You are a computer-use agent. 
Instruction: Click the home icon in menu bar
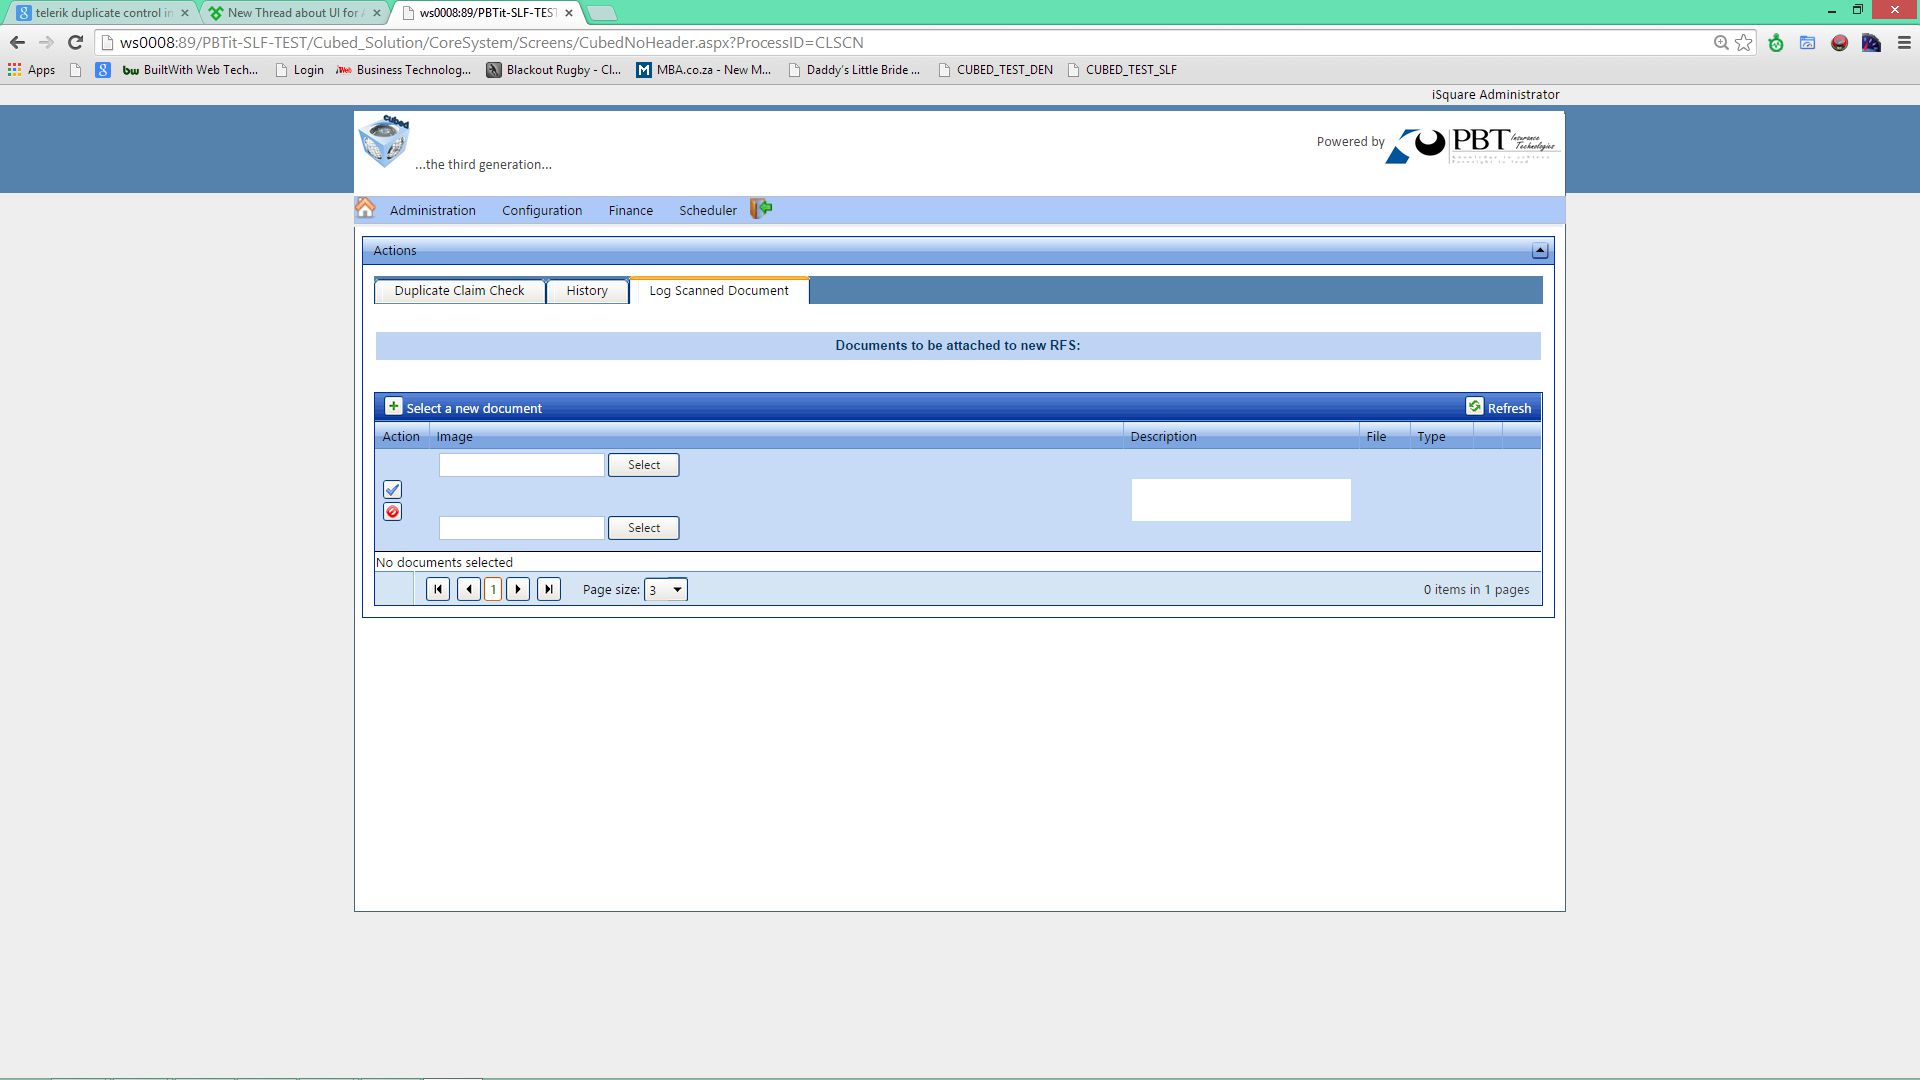365,208
